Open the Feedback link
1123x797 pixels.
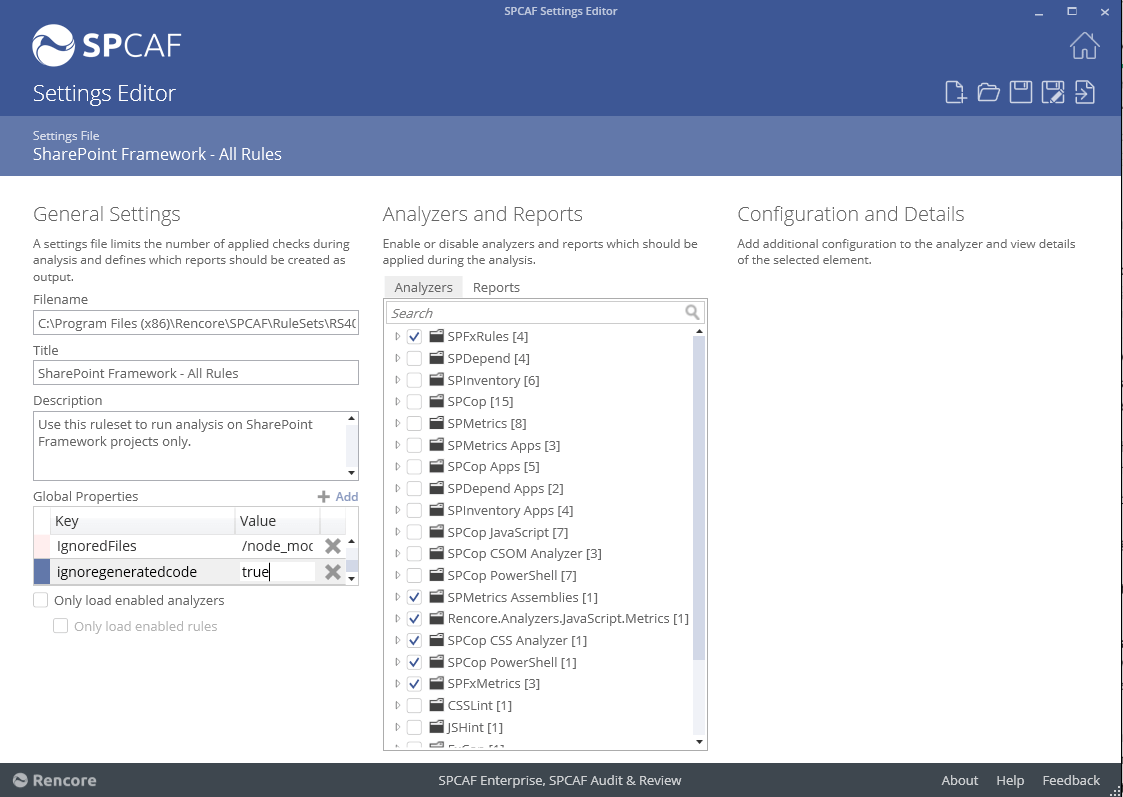1071,781
